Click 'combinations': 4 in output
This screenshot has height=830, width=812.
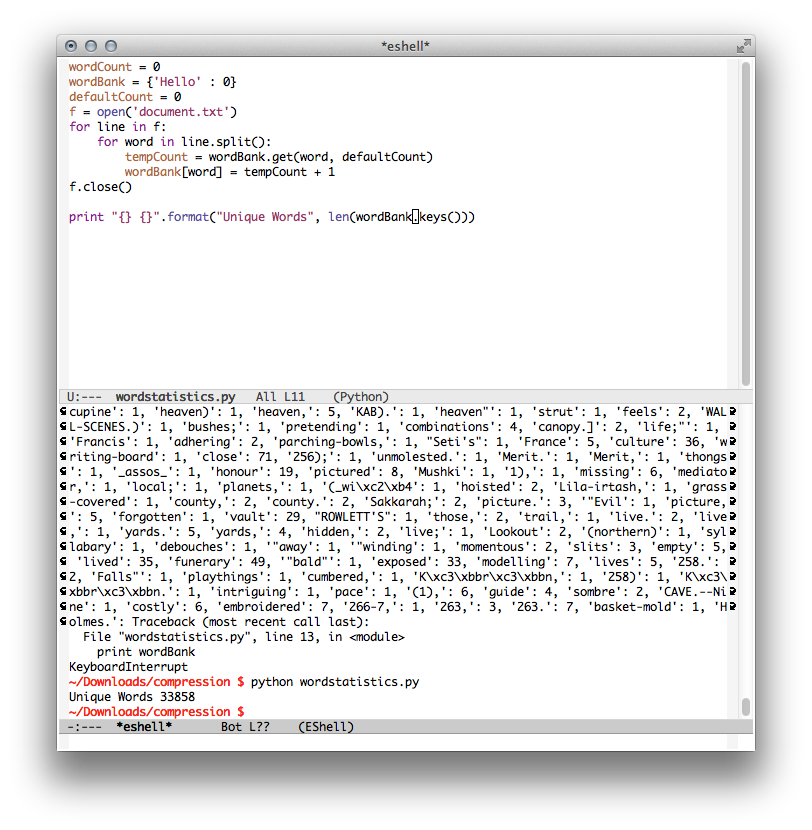click(x=461, y=427)
